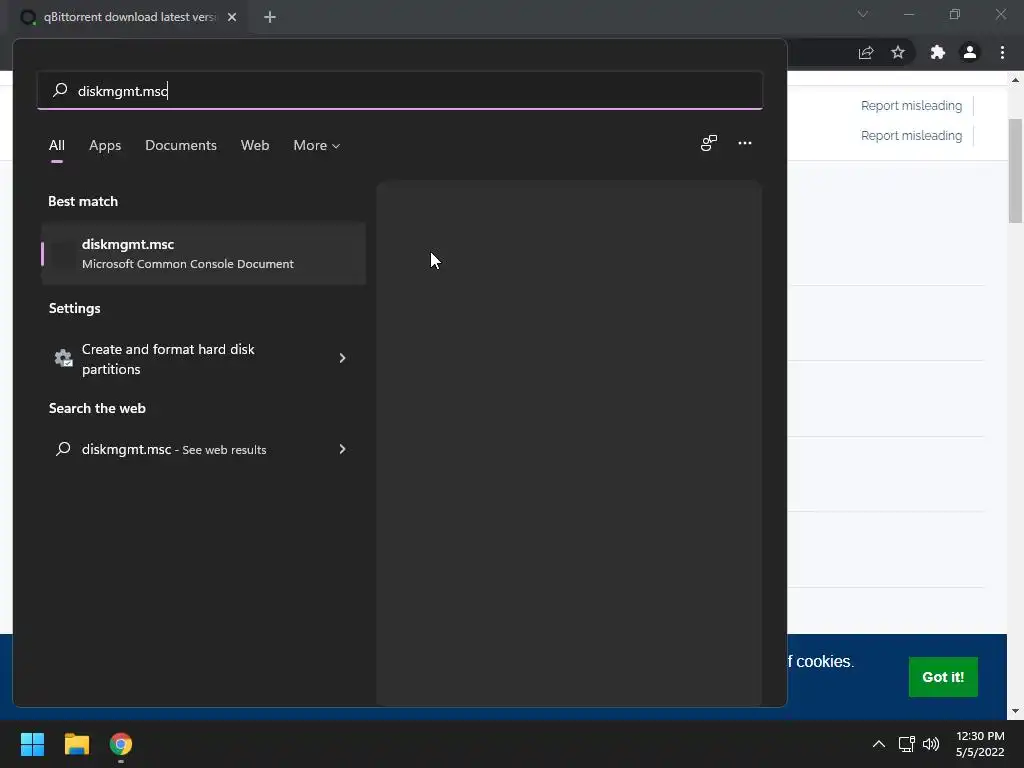Click the first Report misleading link
The height and width of the screenshot is (768, 1024).
911,106
